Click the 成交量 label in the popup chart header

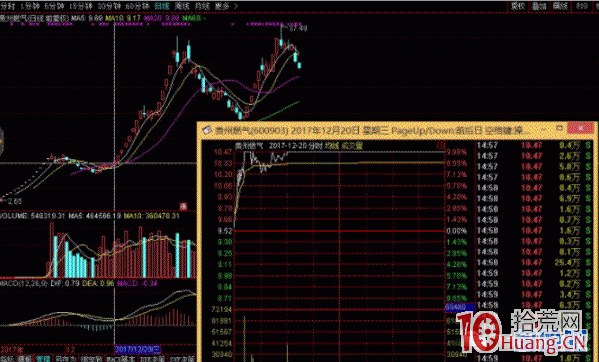pos(352,145)
